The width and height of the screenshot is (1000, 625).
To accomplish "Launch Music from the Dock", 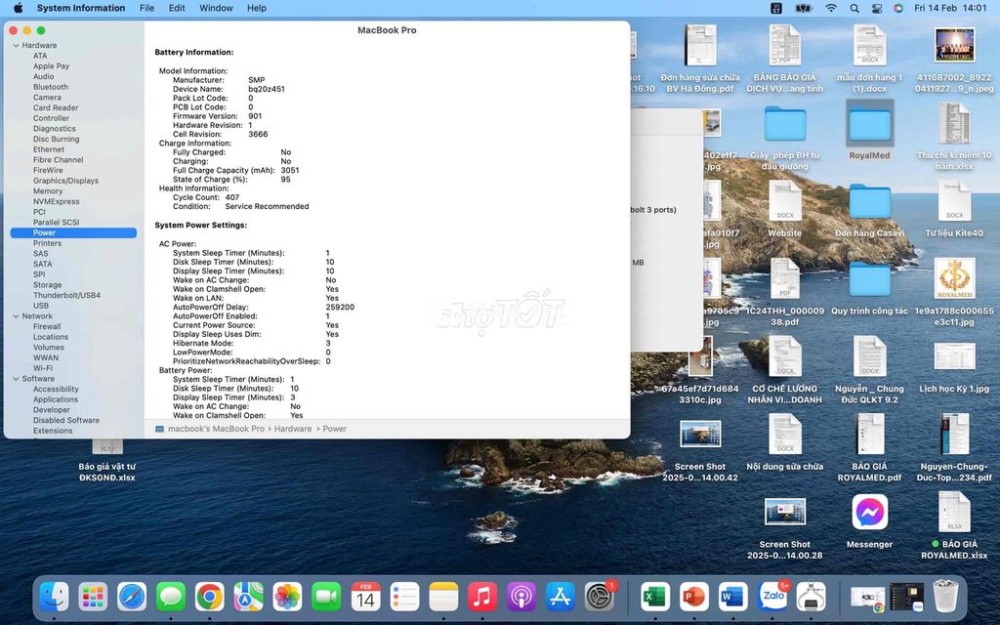I will tap(482, 598).
